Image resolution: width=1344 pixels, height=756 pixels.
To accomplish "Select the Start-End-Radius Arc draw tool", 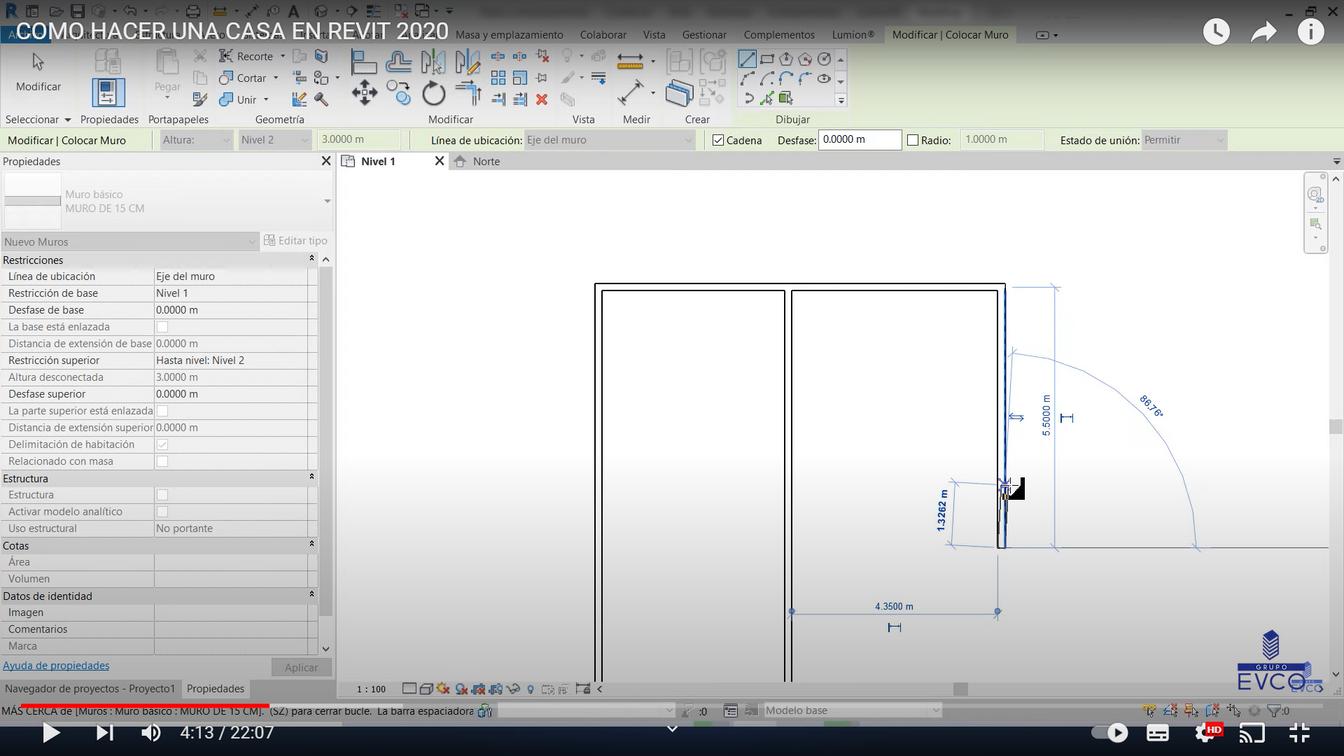I will (747, 79).
